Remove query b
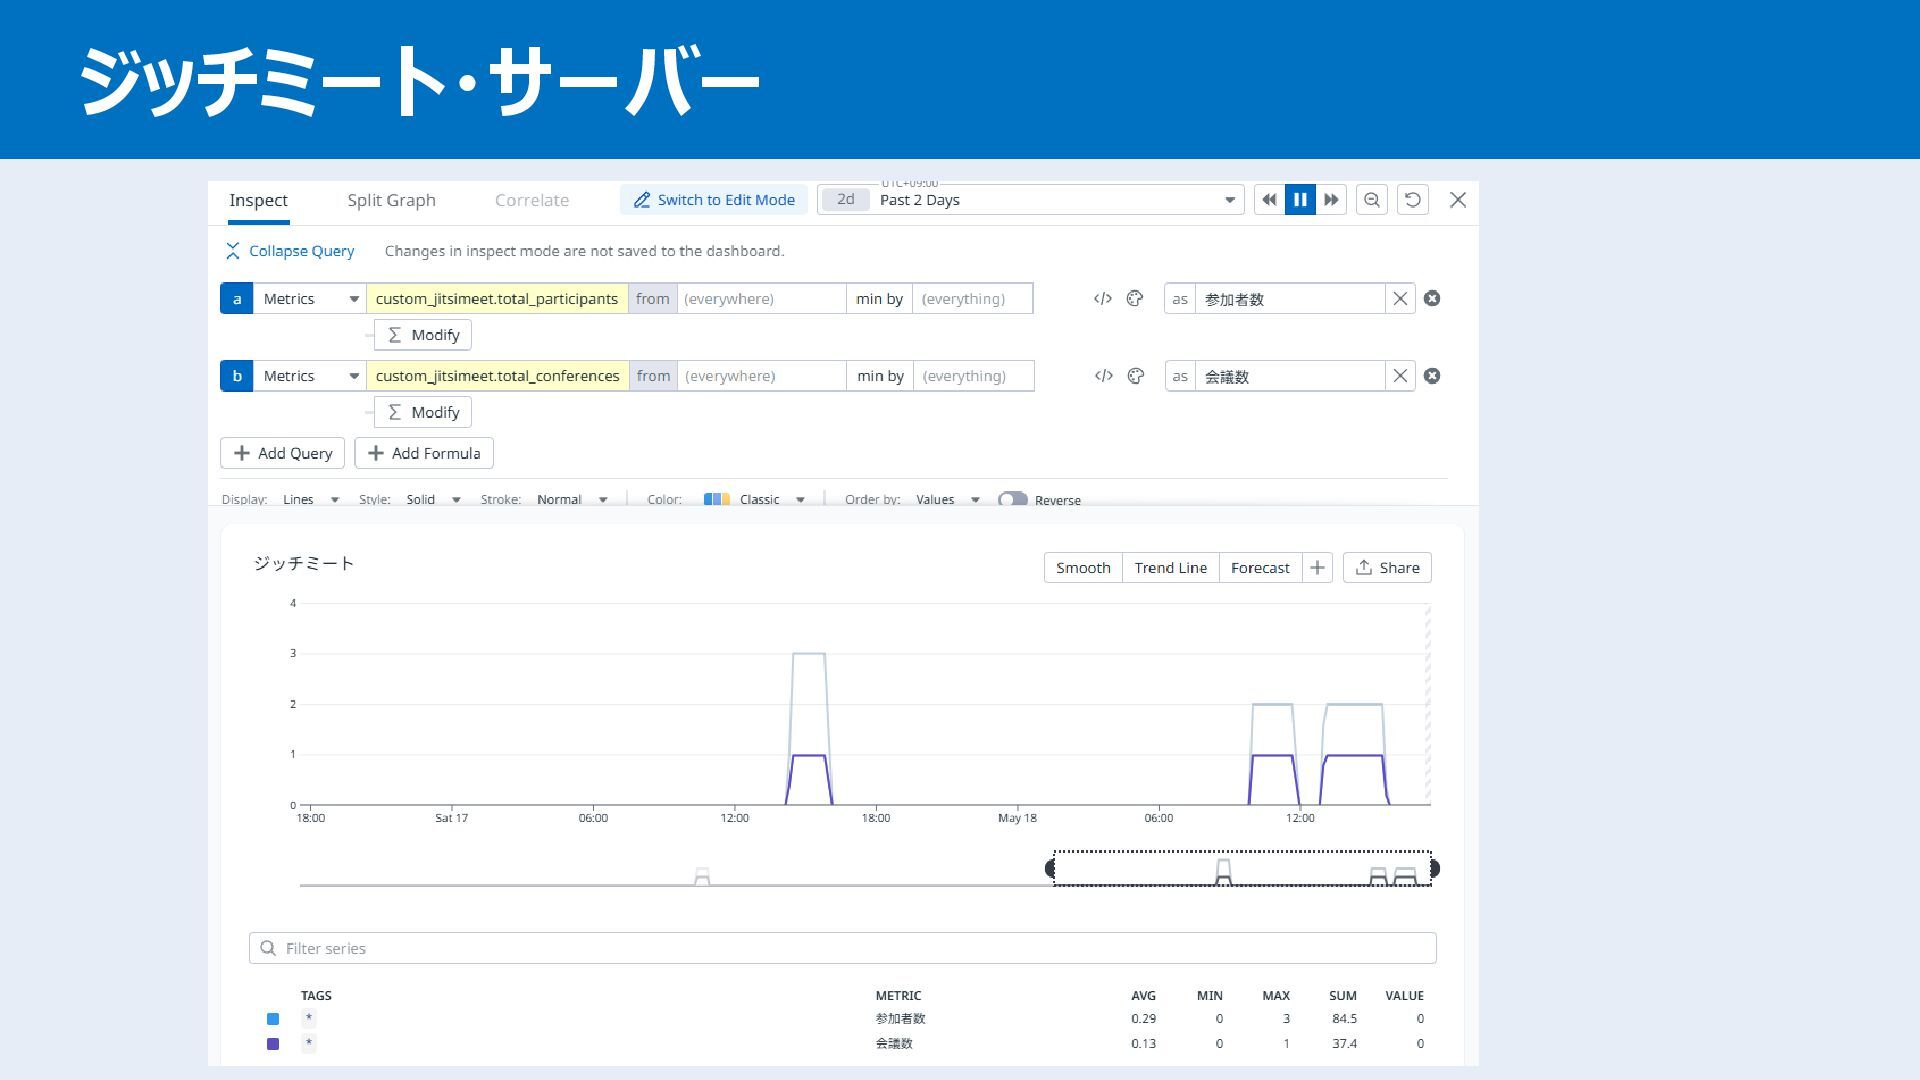 (1432, 376)
